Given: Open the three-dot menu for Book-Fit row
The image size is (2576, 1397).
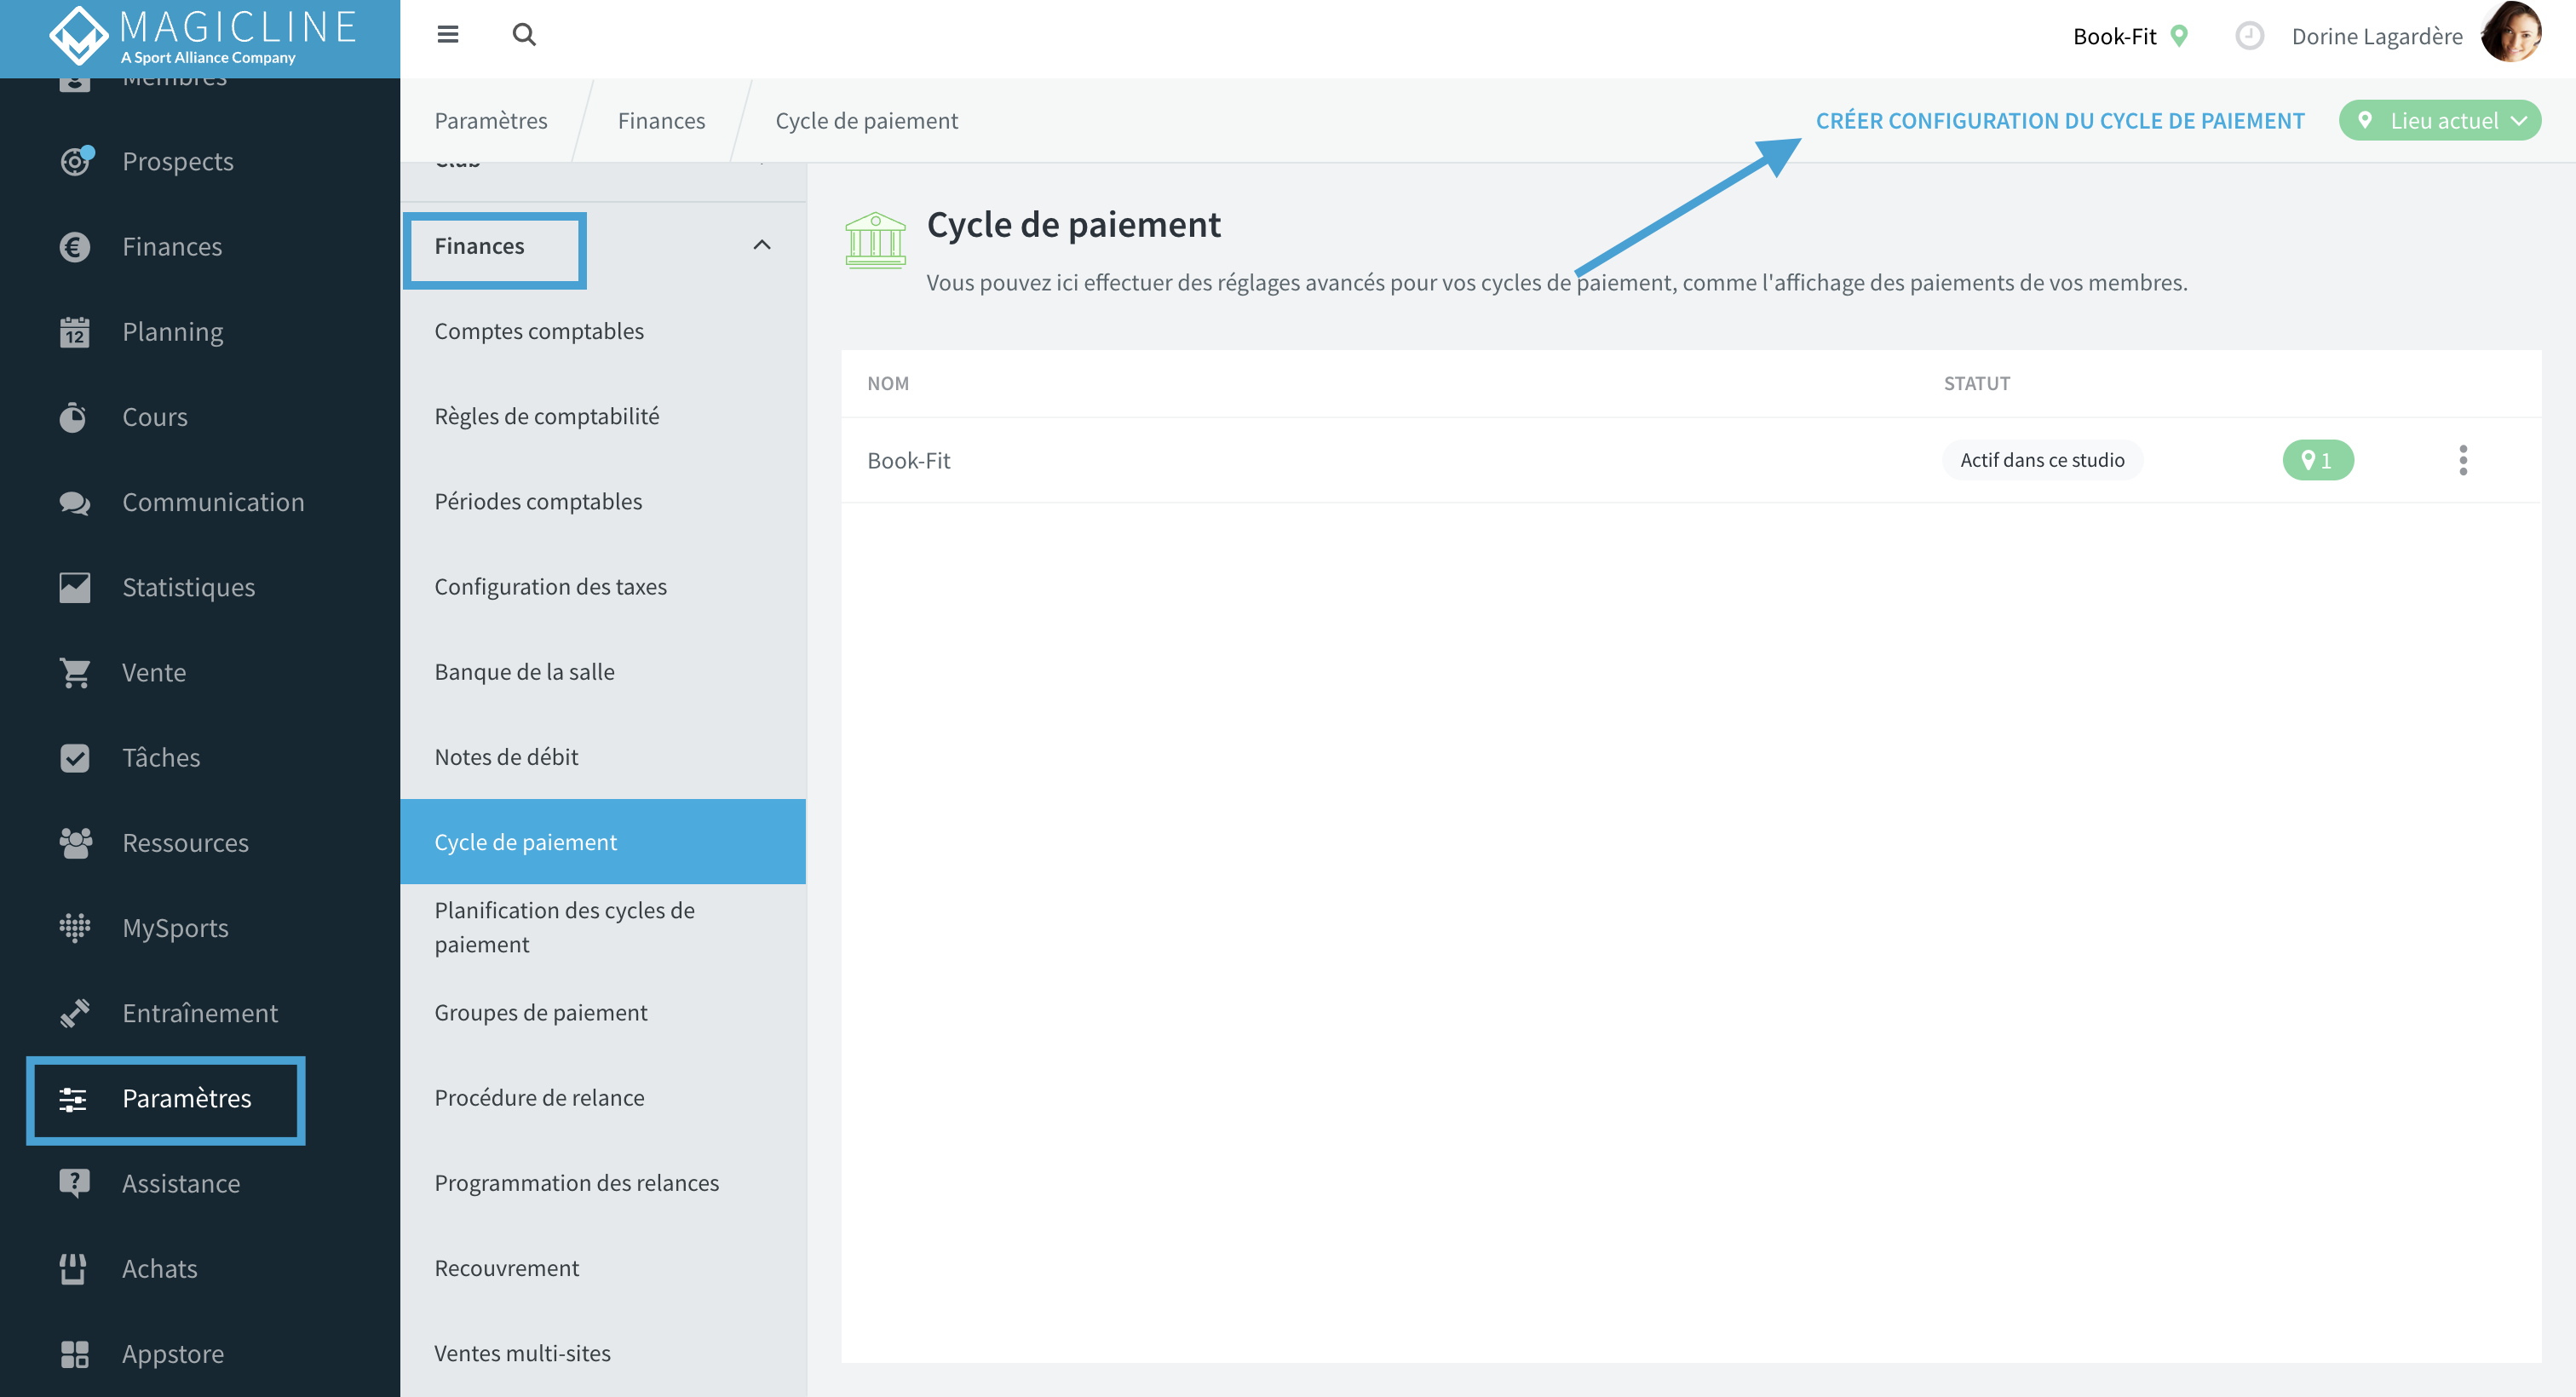Looking at the screenshot, I should pos(2463,460).
